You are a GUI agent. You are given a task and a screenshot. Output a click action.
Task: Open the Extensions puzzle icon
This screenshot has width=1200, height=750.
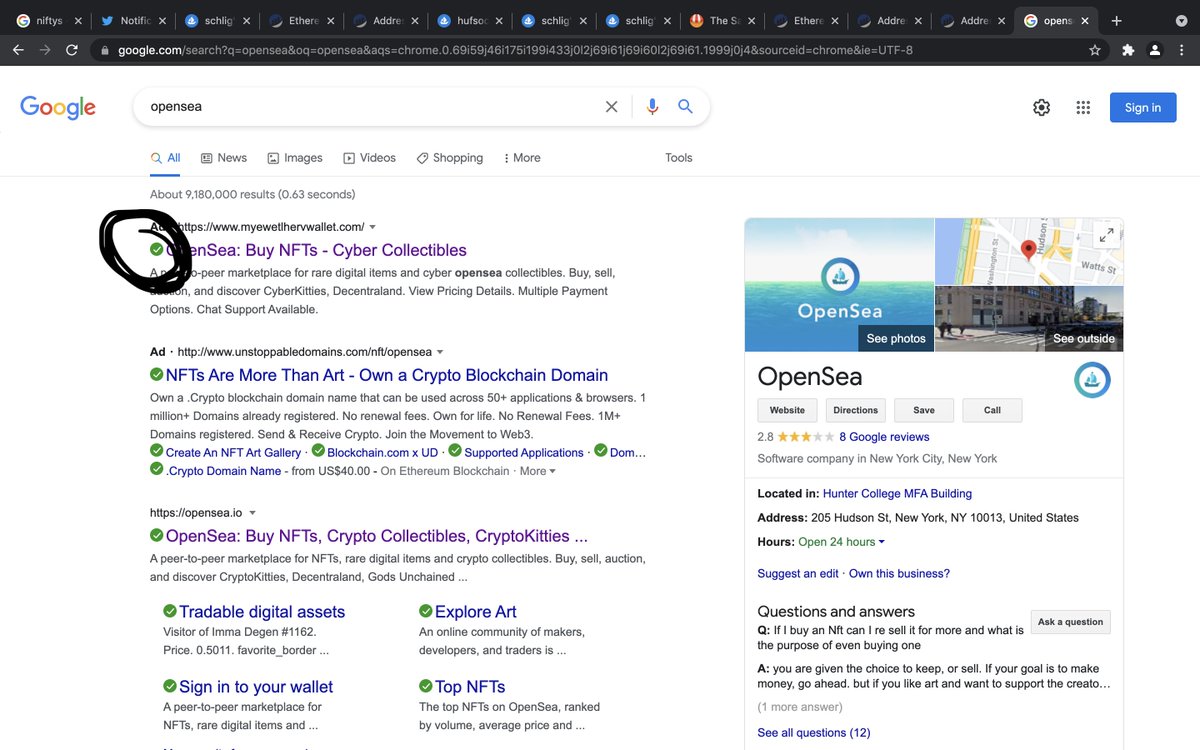[1129, 50]
